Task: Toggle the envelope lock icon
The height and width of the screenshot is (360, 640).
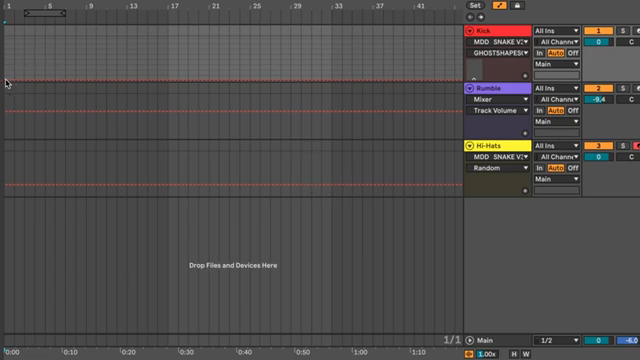Action: point(517,5)
